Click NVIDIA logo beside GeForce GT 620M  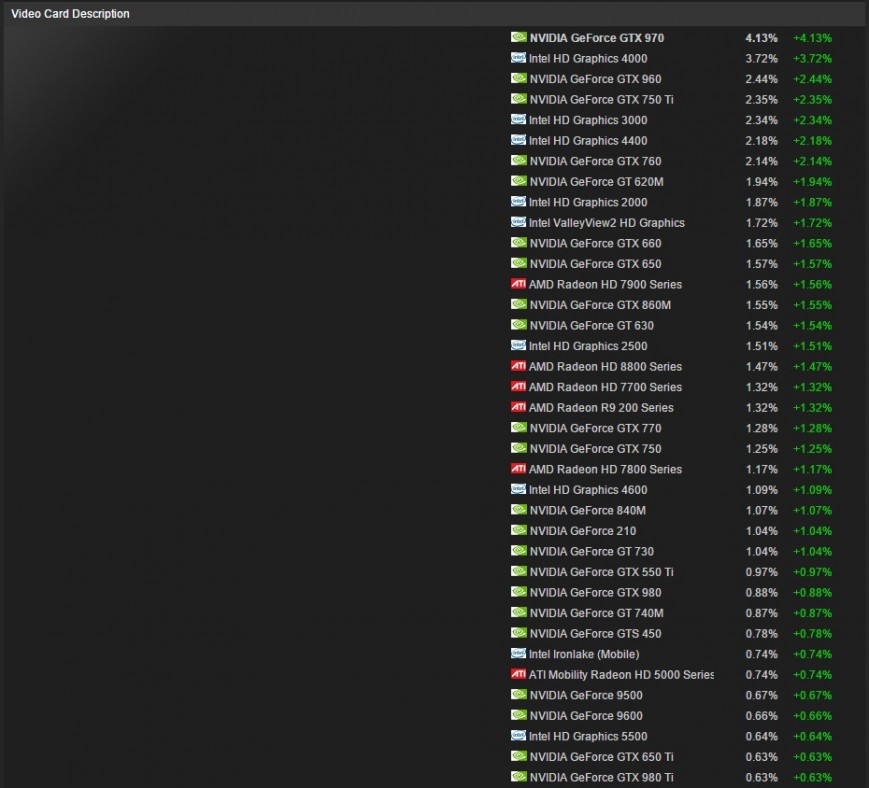(518, 181)
